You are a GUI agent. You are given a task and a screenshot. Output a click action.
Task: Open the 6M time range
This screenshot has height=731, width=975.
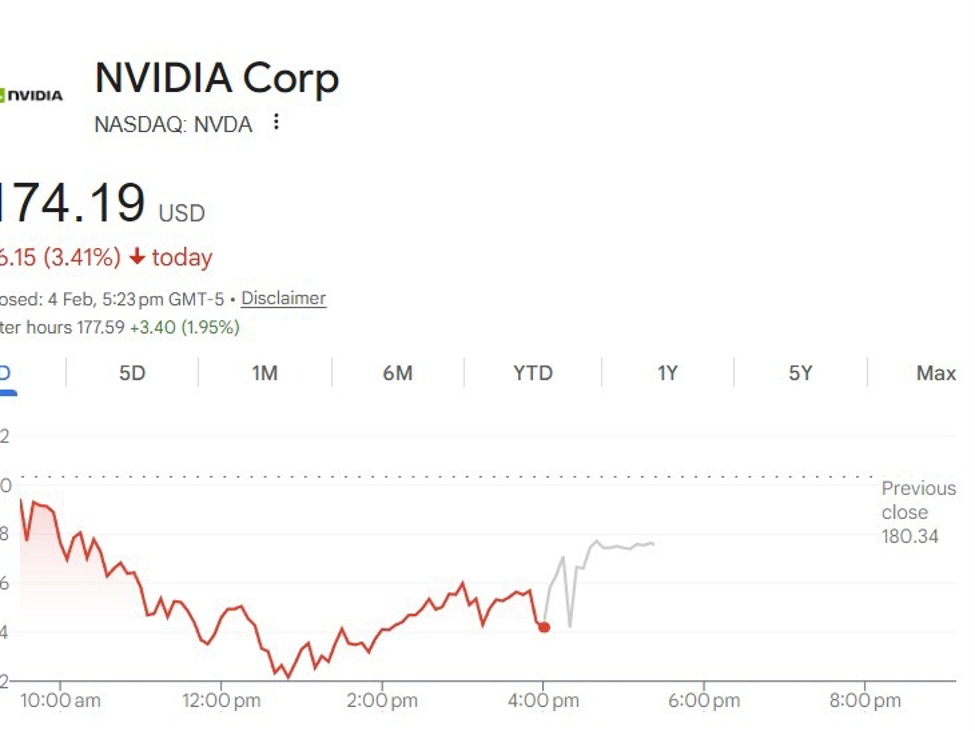point(398,373)
